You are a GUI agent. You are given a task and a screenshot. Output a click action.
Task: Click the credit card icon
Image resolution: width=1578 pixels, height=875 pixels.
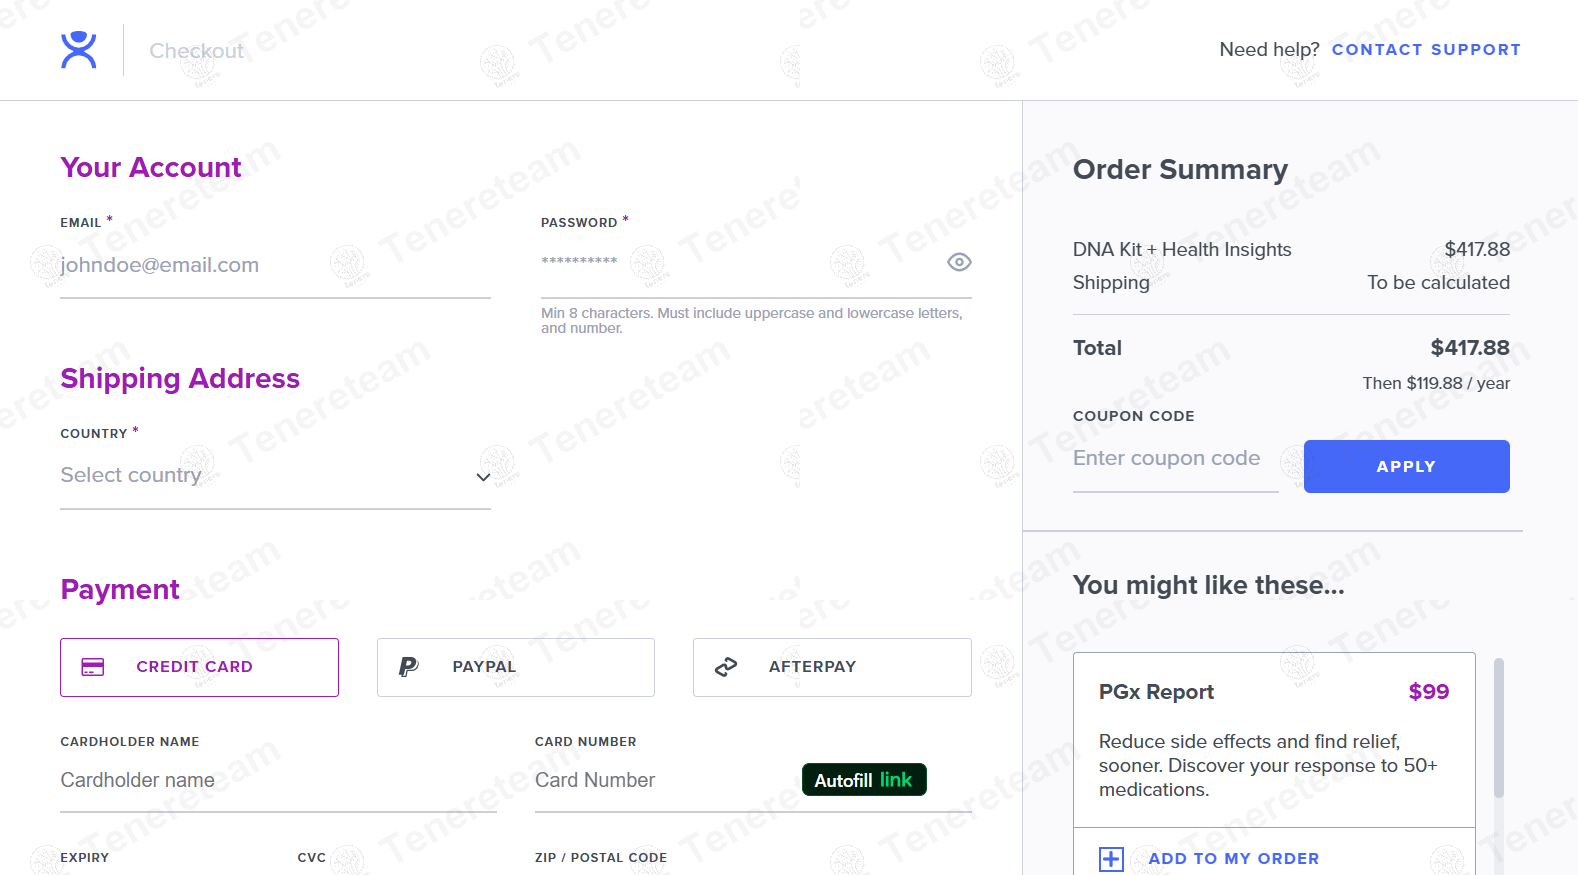tap(93, 667)
